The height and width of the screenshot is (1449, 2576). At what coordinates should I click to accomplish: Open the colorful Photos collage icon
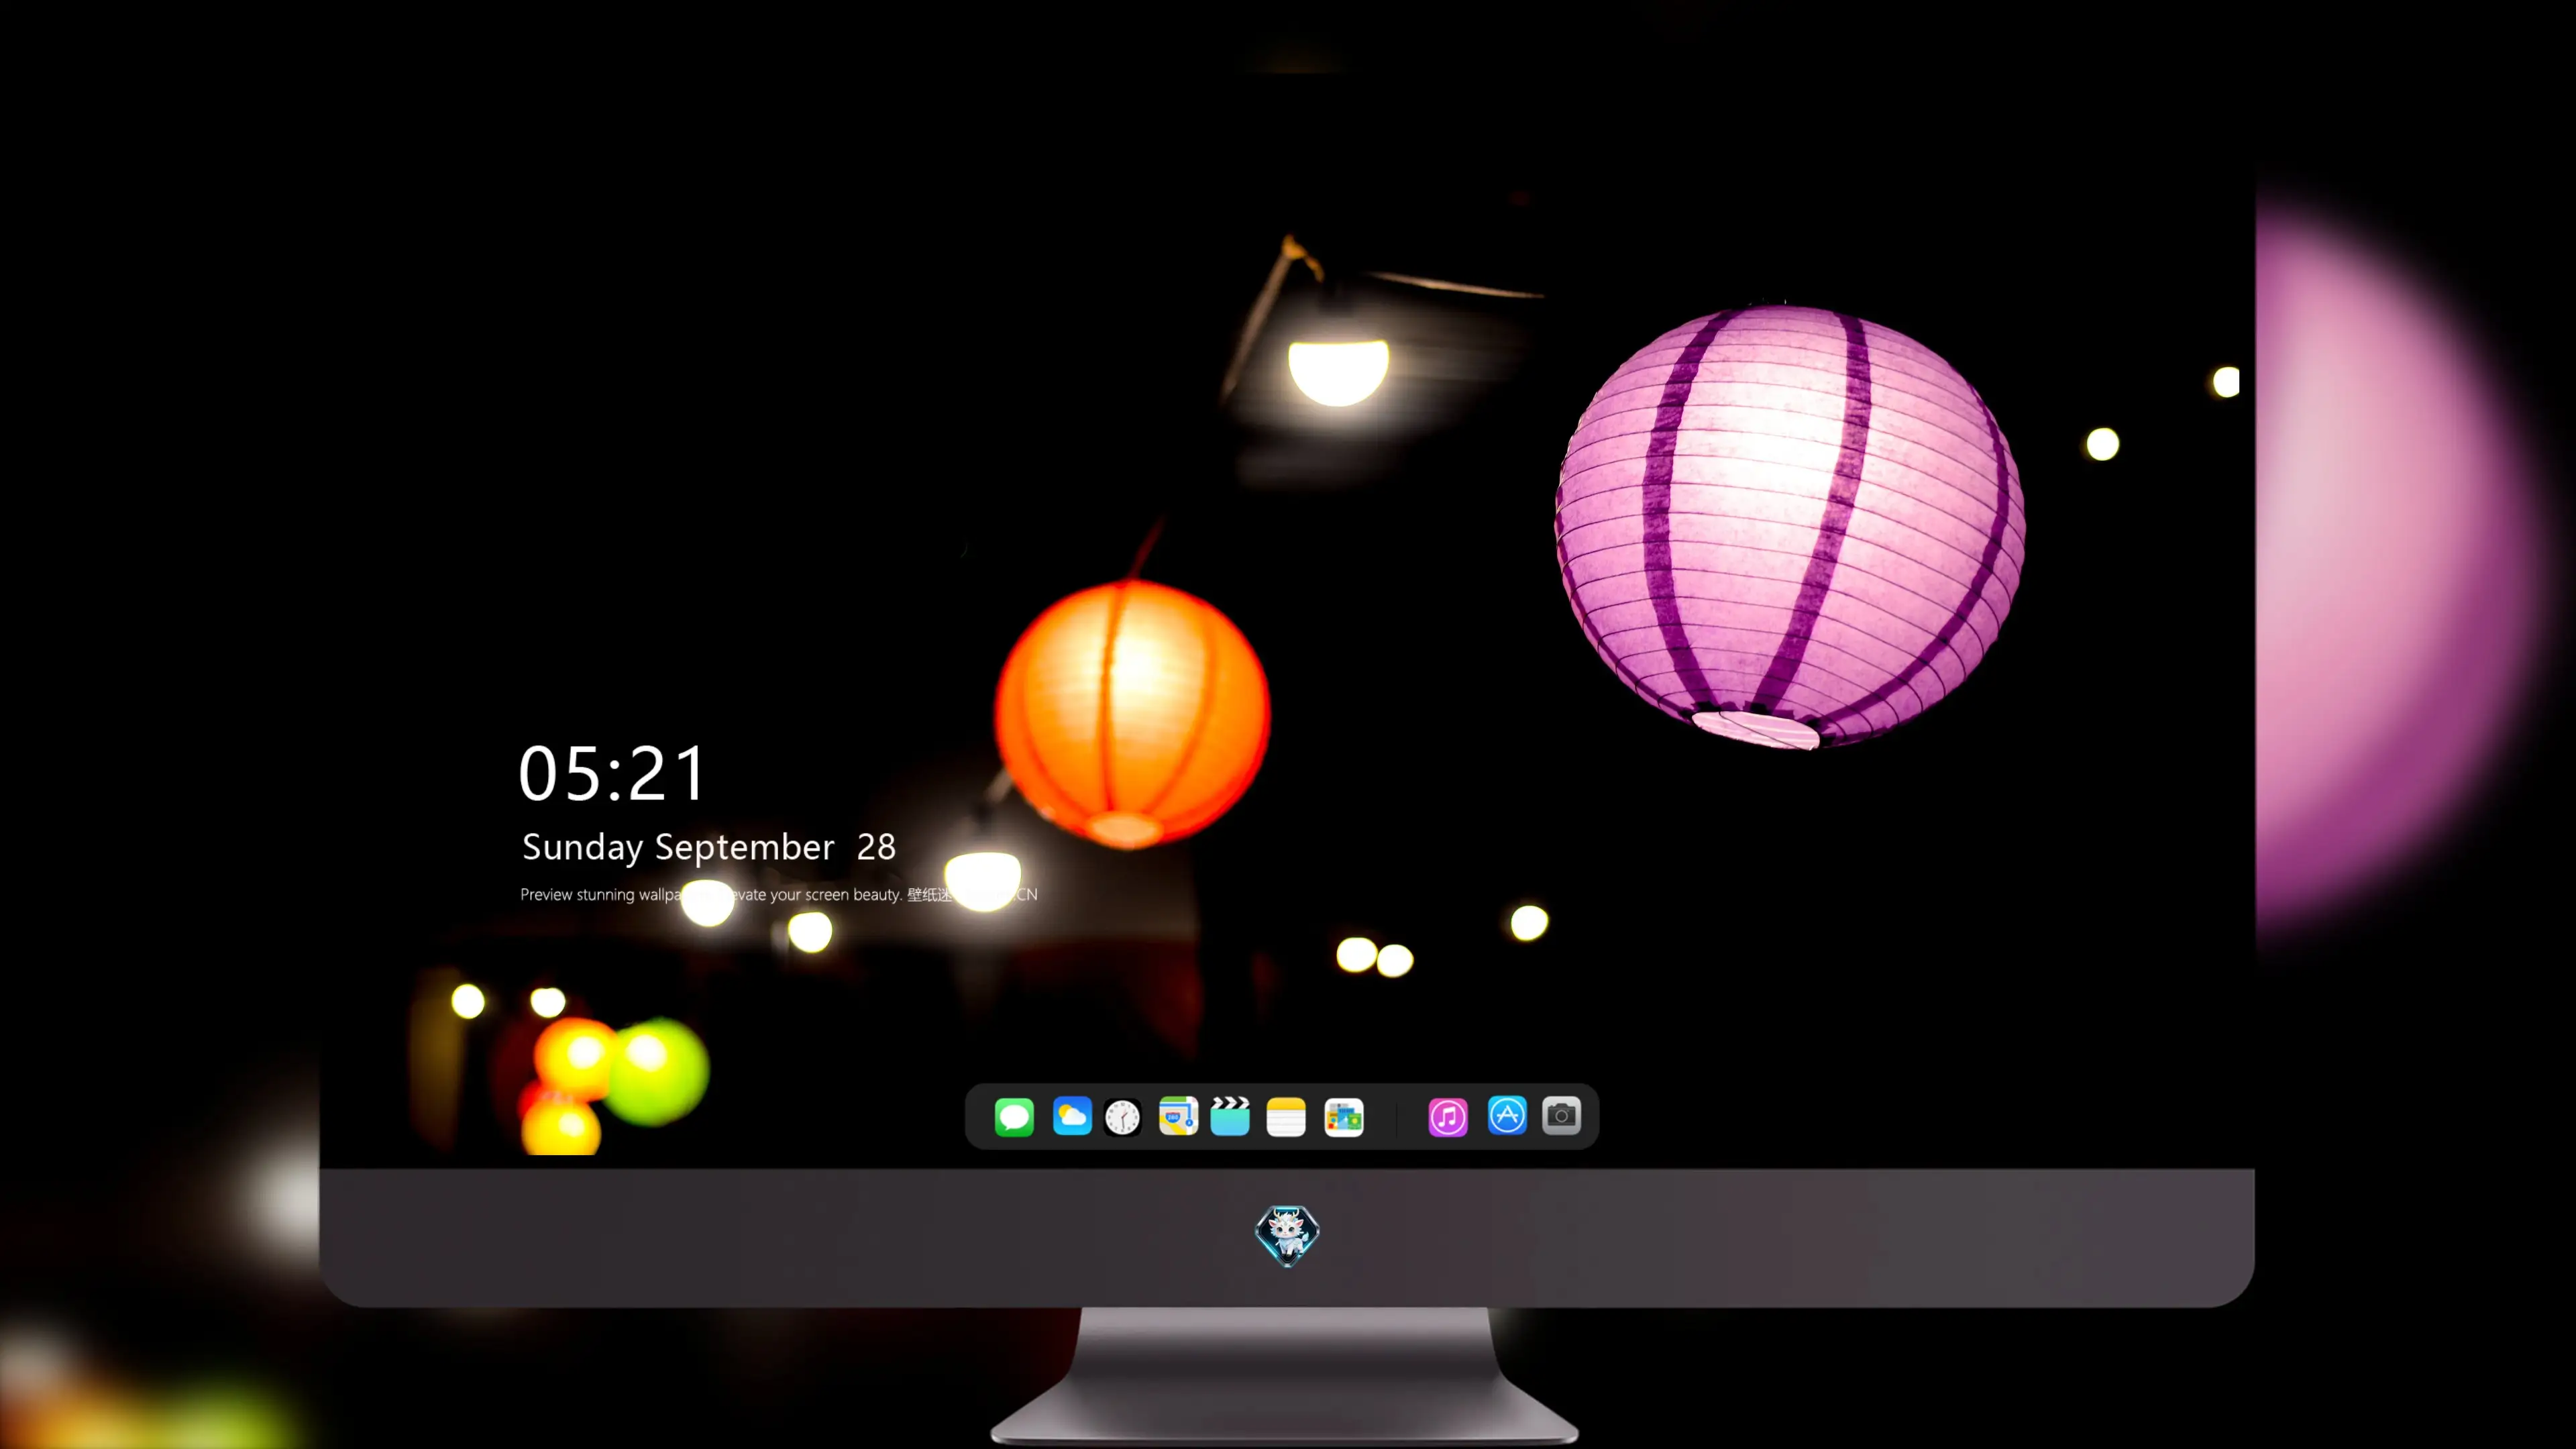click(1344, 1117)
